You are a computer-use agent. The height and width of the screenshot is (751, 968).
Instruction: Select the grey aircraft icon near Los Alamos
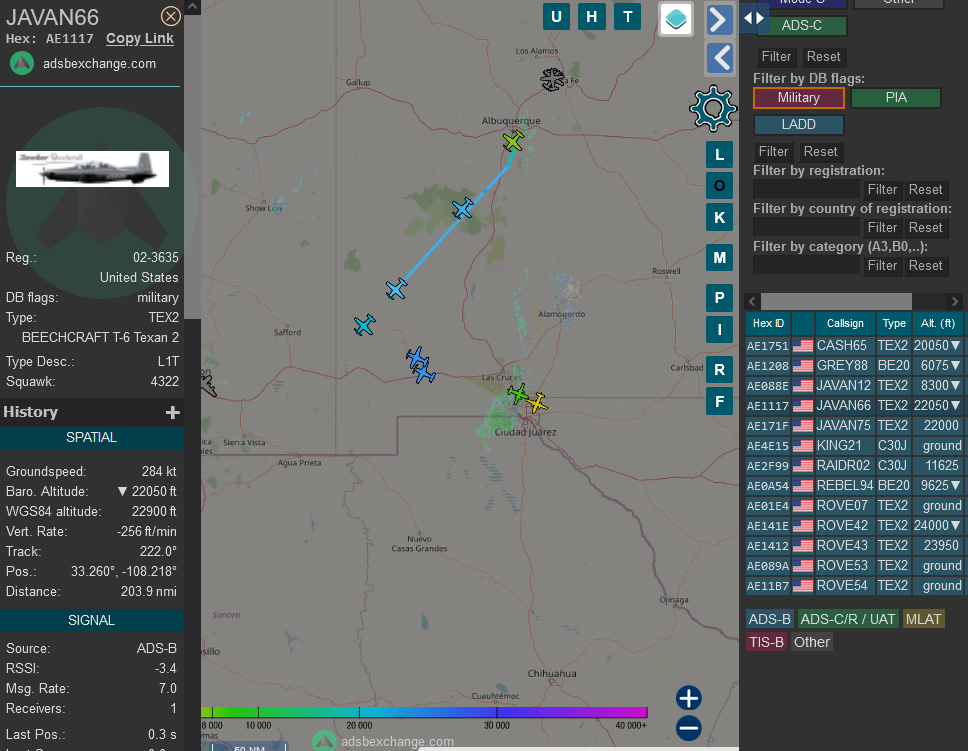(553, 80)
